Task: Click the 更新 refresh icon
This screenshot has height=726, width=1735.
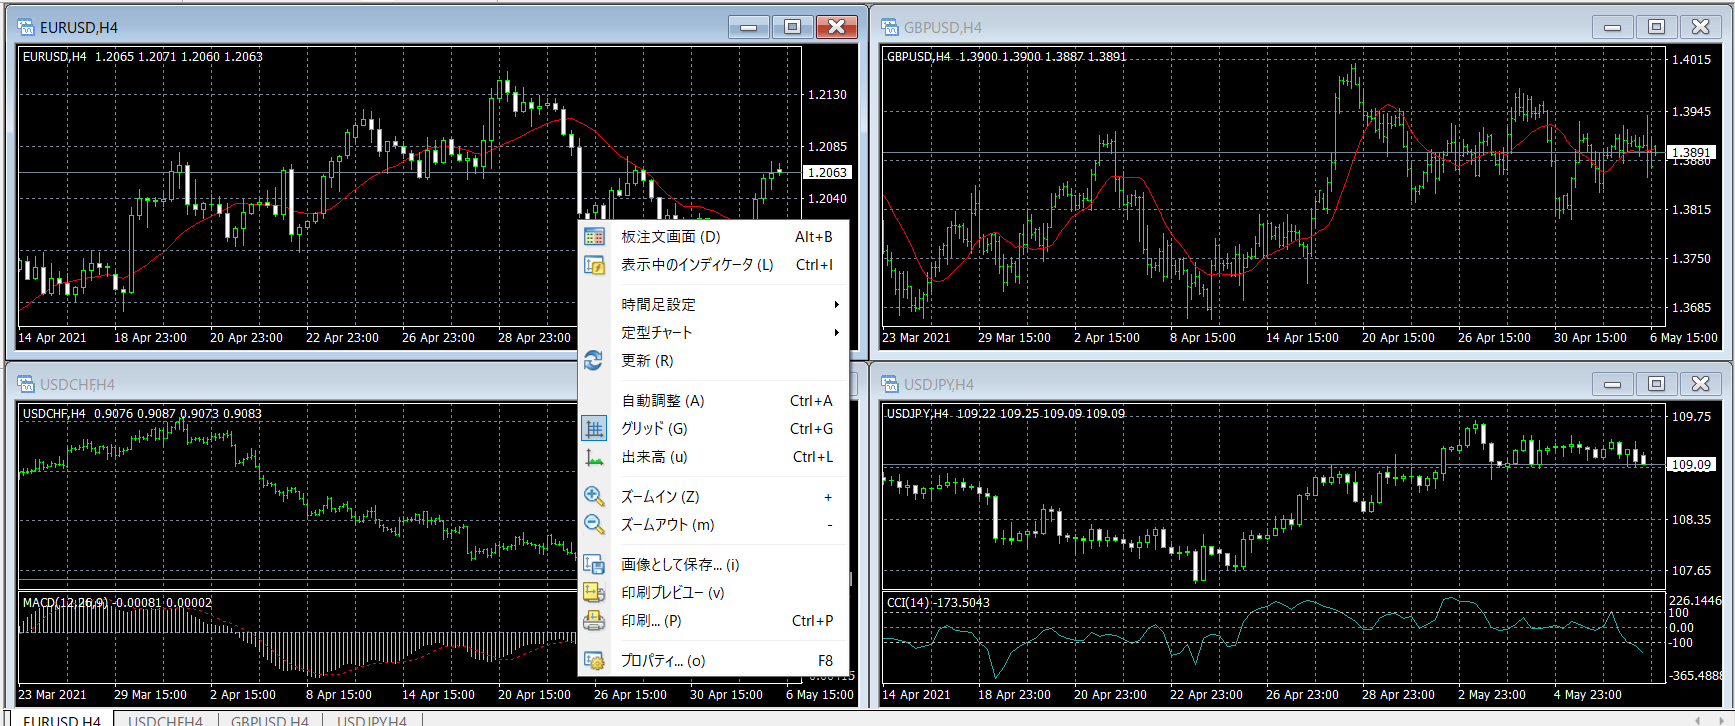Action: point(594,361)
